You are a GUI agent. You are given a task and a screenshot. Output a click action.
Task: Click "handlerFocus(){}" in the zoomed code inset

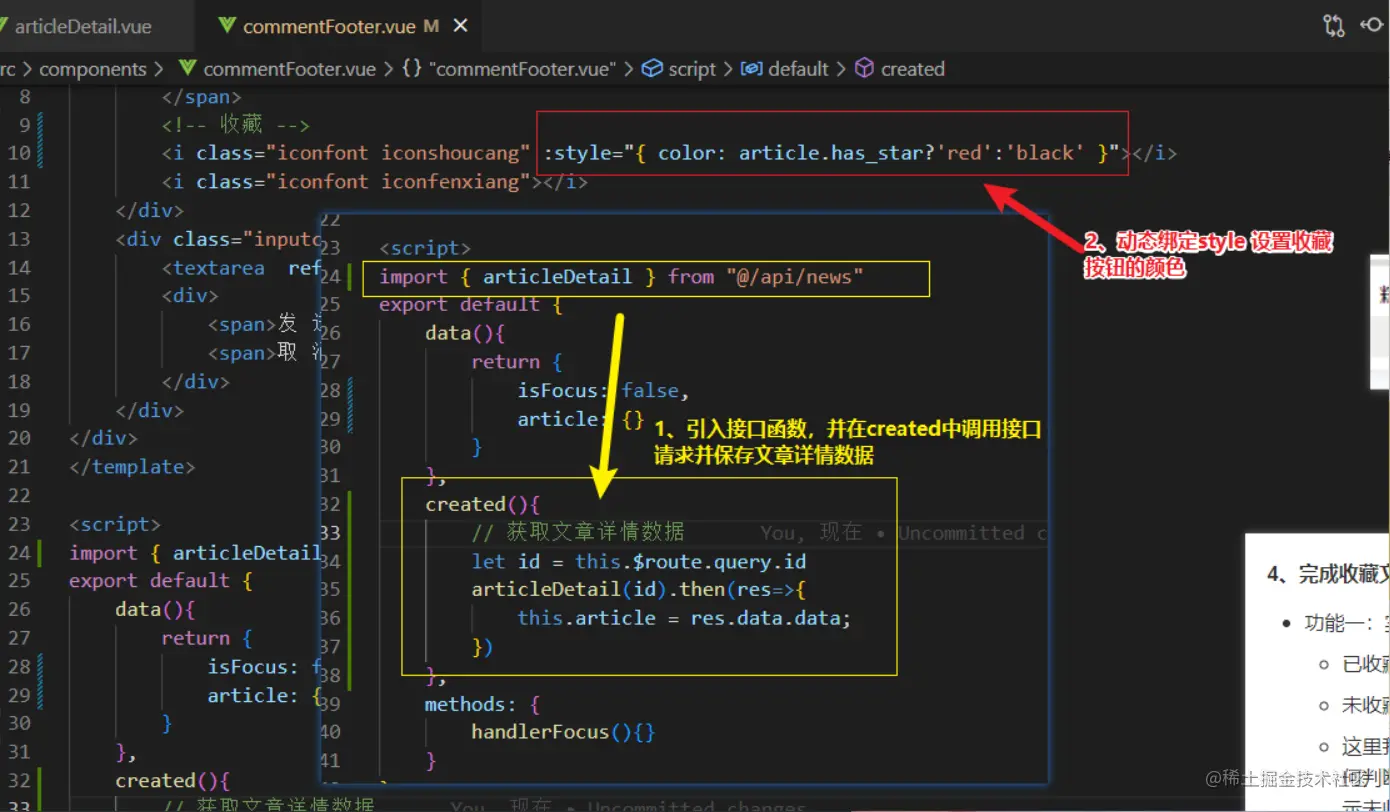pos(563,732)
